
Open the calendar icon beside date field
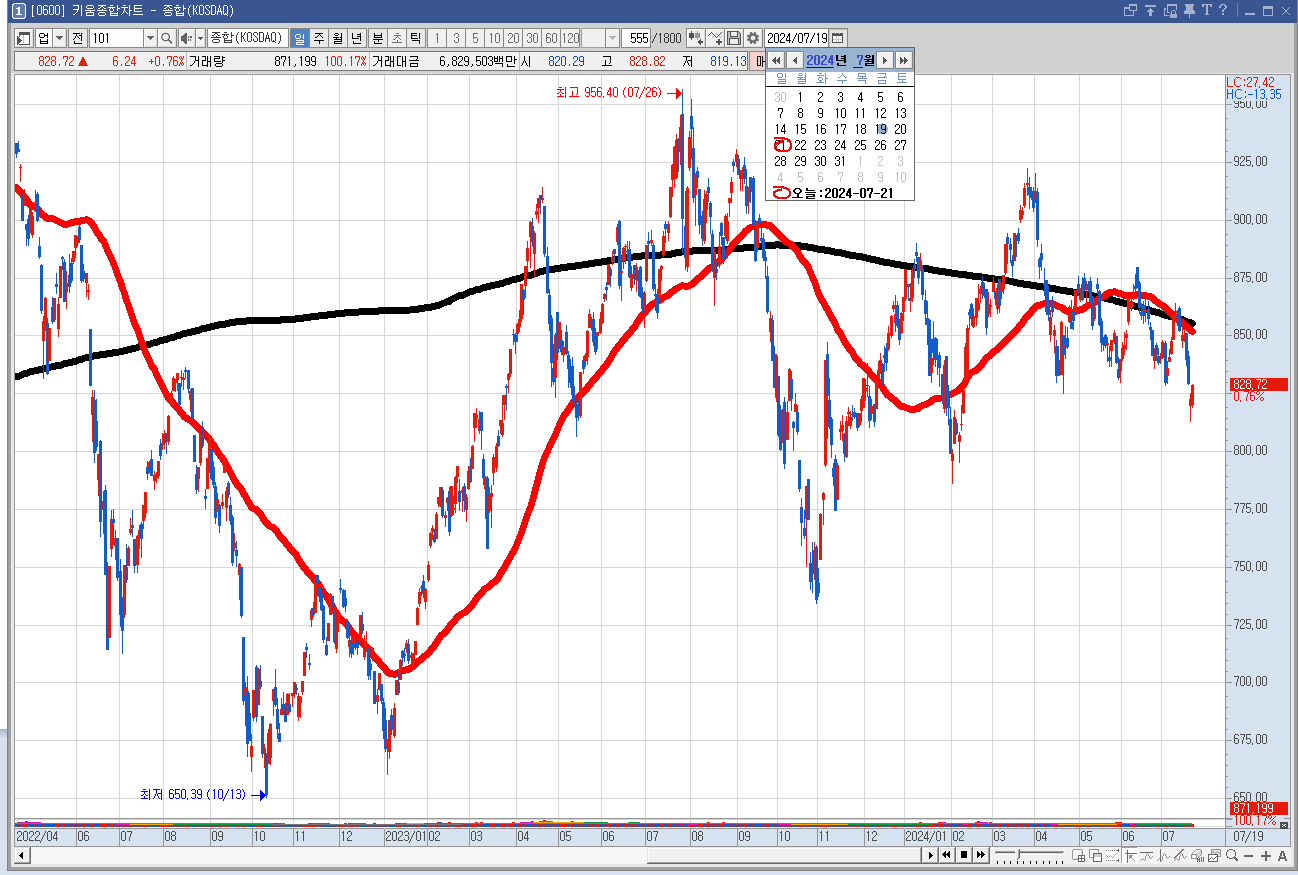(x=838, y=38)
